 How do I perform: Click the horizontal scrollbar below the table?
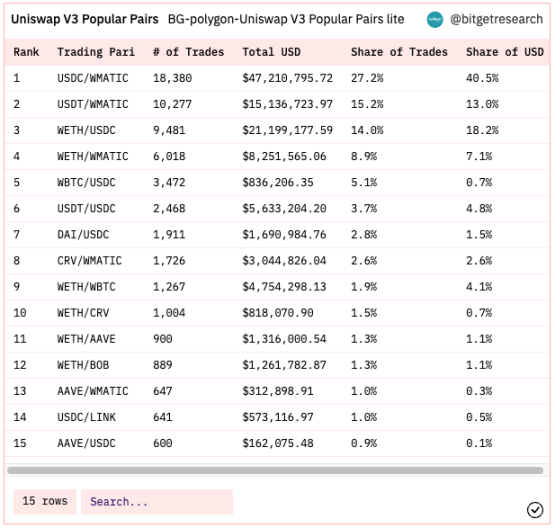point(275,470)
